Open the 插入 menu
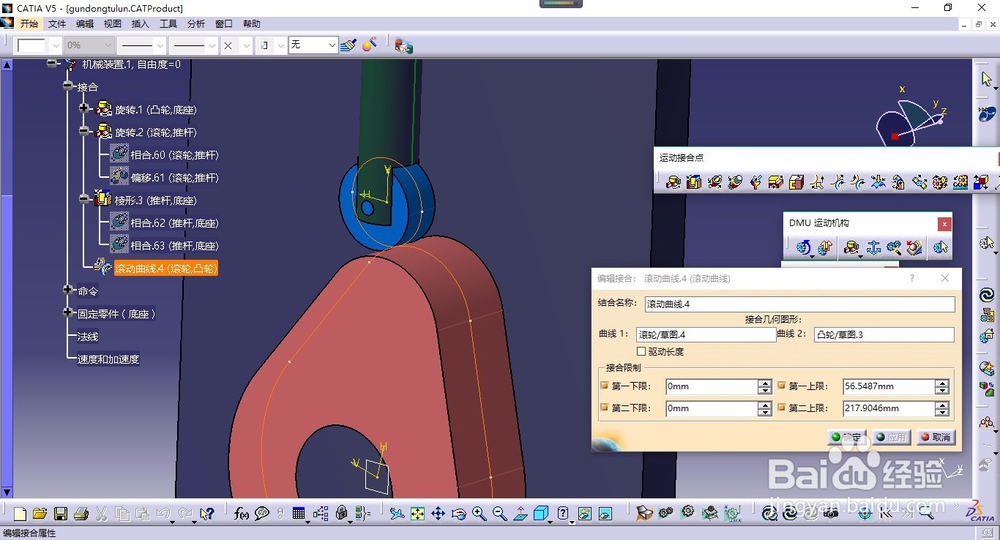This screenshot has width=1000, height=540. (140, 24)
